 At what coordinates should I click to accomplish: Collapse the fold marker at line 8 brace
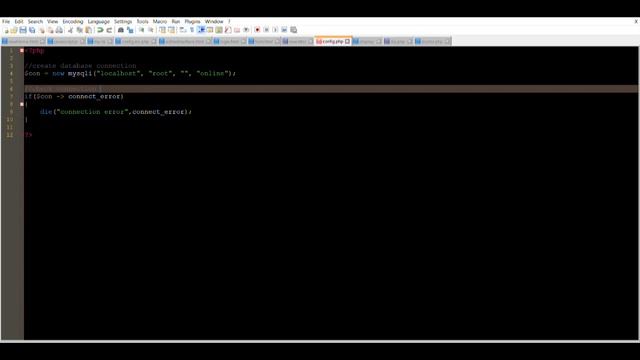click(x=22, y=104)
